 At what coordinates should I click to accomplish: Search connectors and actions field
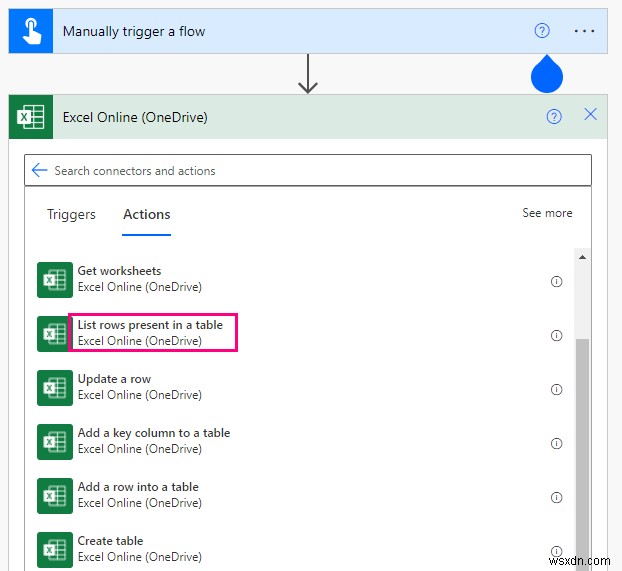click(x=308, y=171)
